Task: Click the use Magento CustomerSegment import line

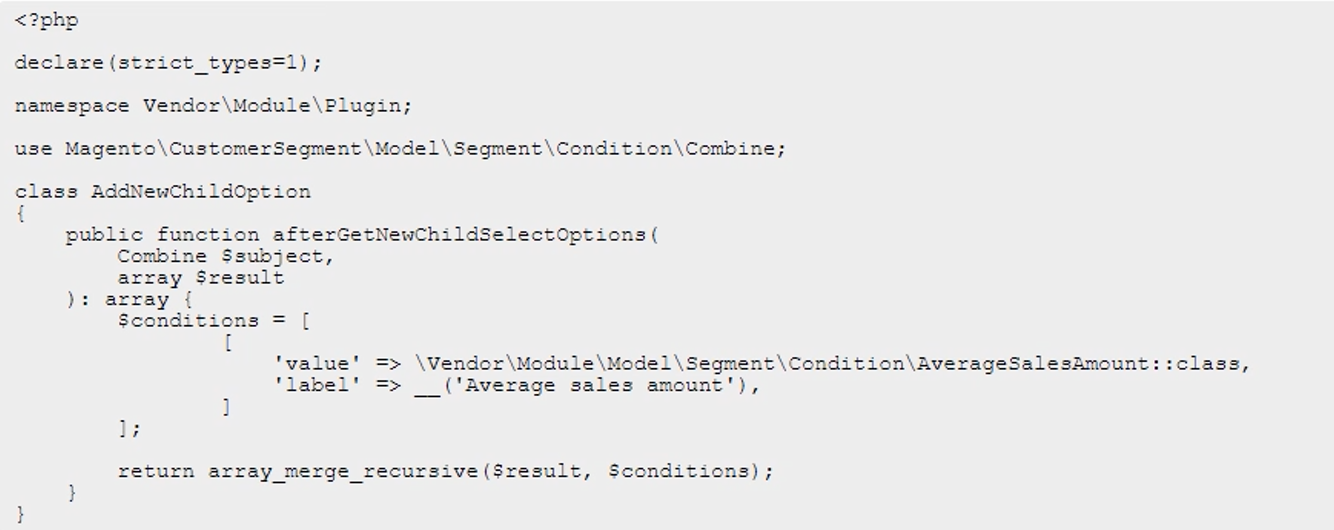Action: point(400,149)
